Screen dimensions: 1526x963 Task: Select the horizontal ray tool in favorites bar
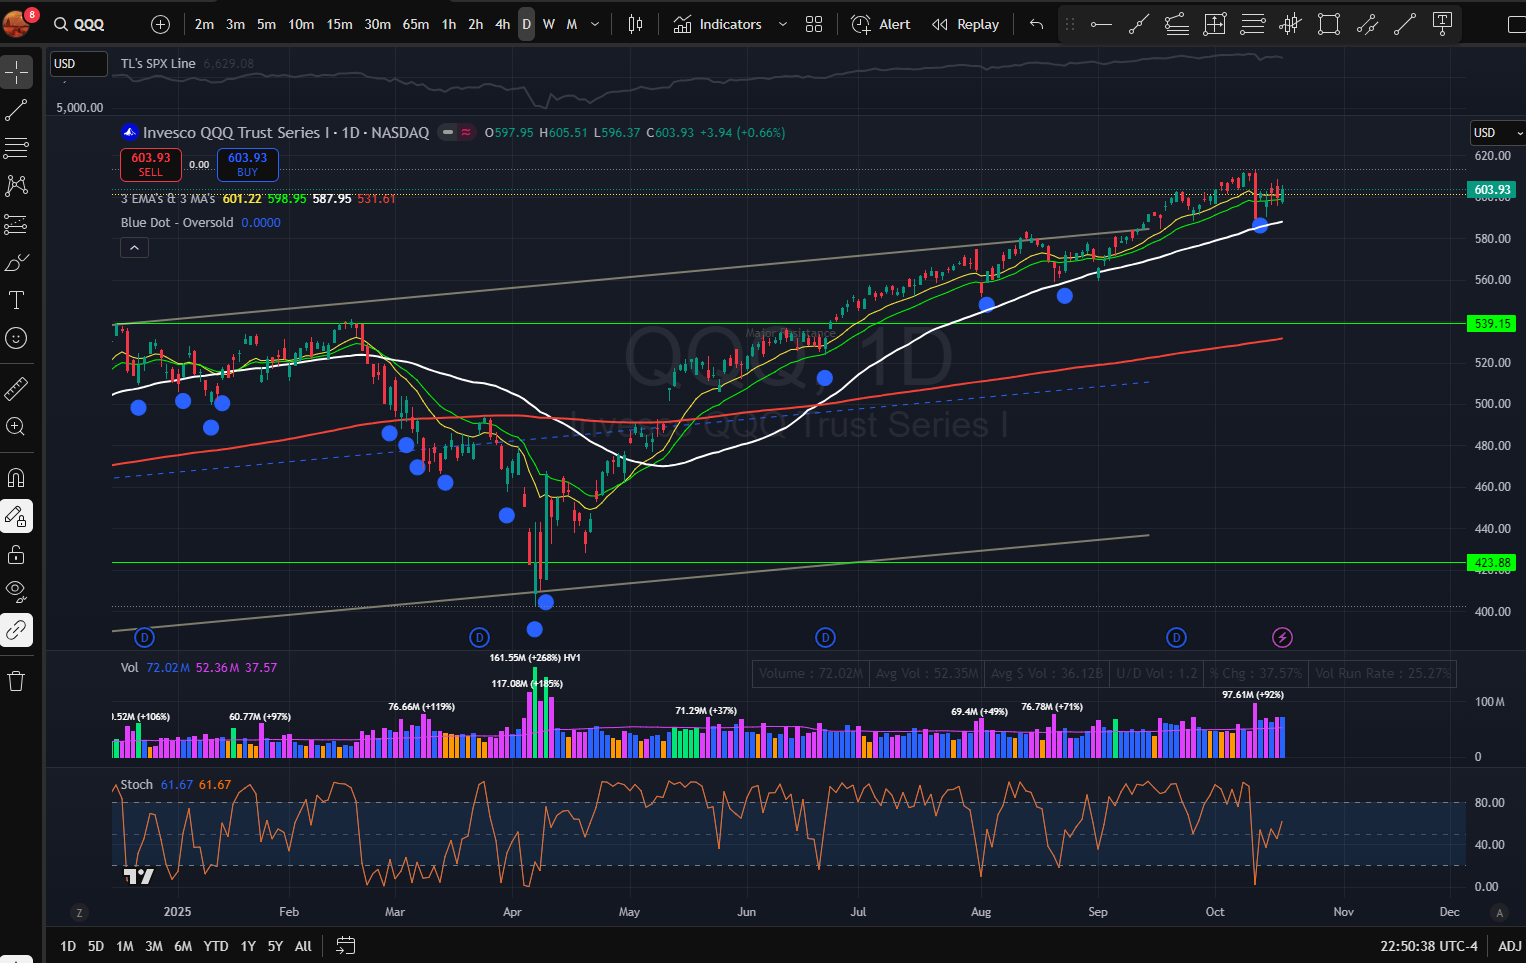pos(1101,24)
